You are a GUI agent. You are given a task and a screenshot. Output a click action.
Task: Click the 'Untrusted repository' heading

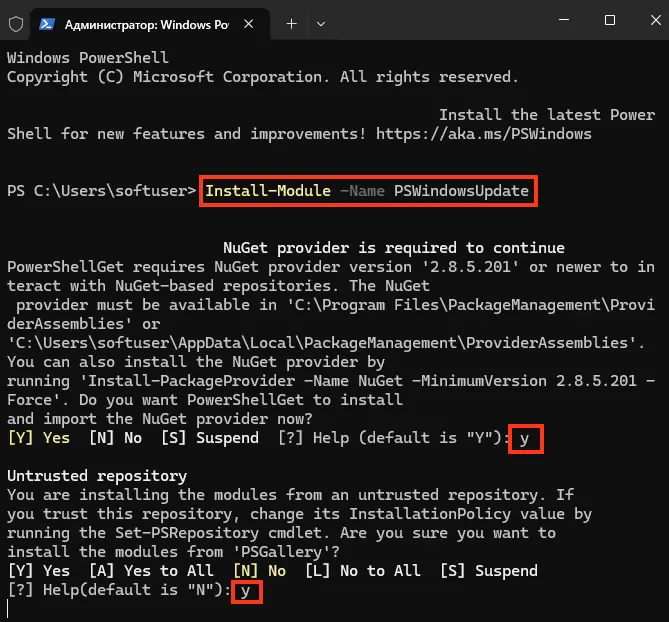tap(97, 476)
